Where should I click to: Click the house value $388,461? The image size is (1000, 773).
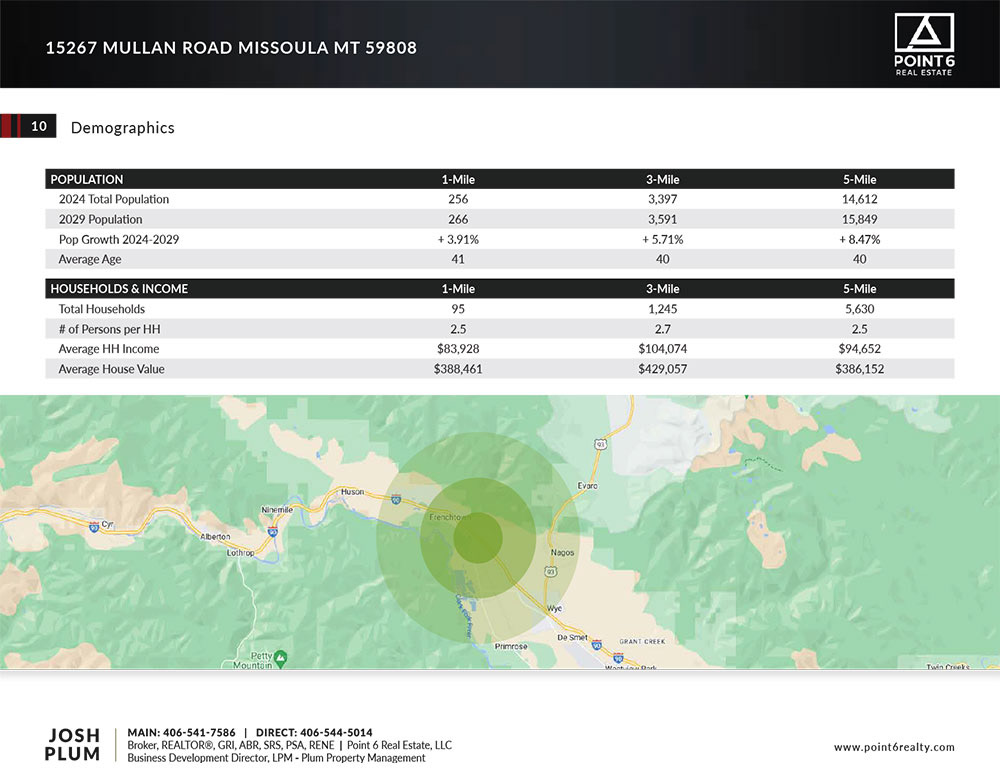point(458,369)
